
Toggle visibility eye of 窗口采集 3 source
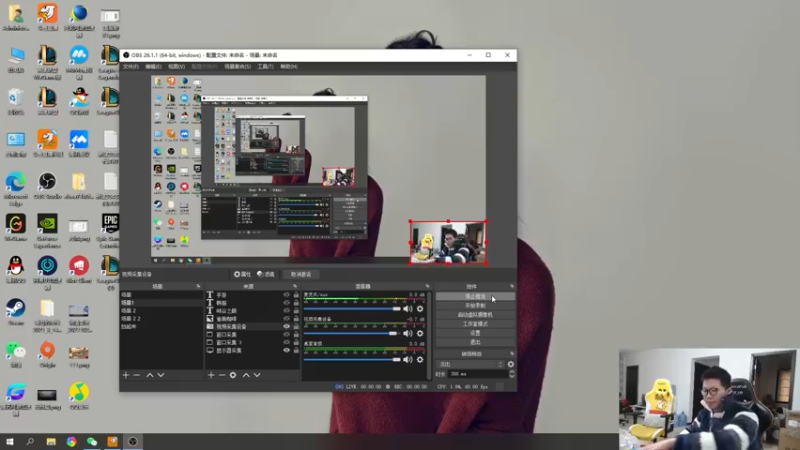pyautogui.click(x=286, y=342)
